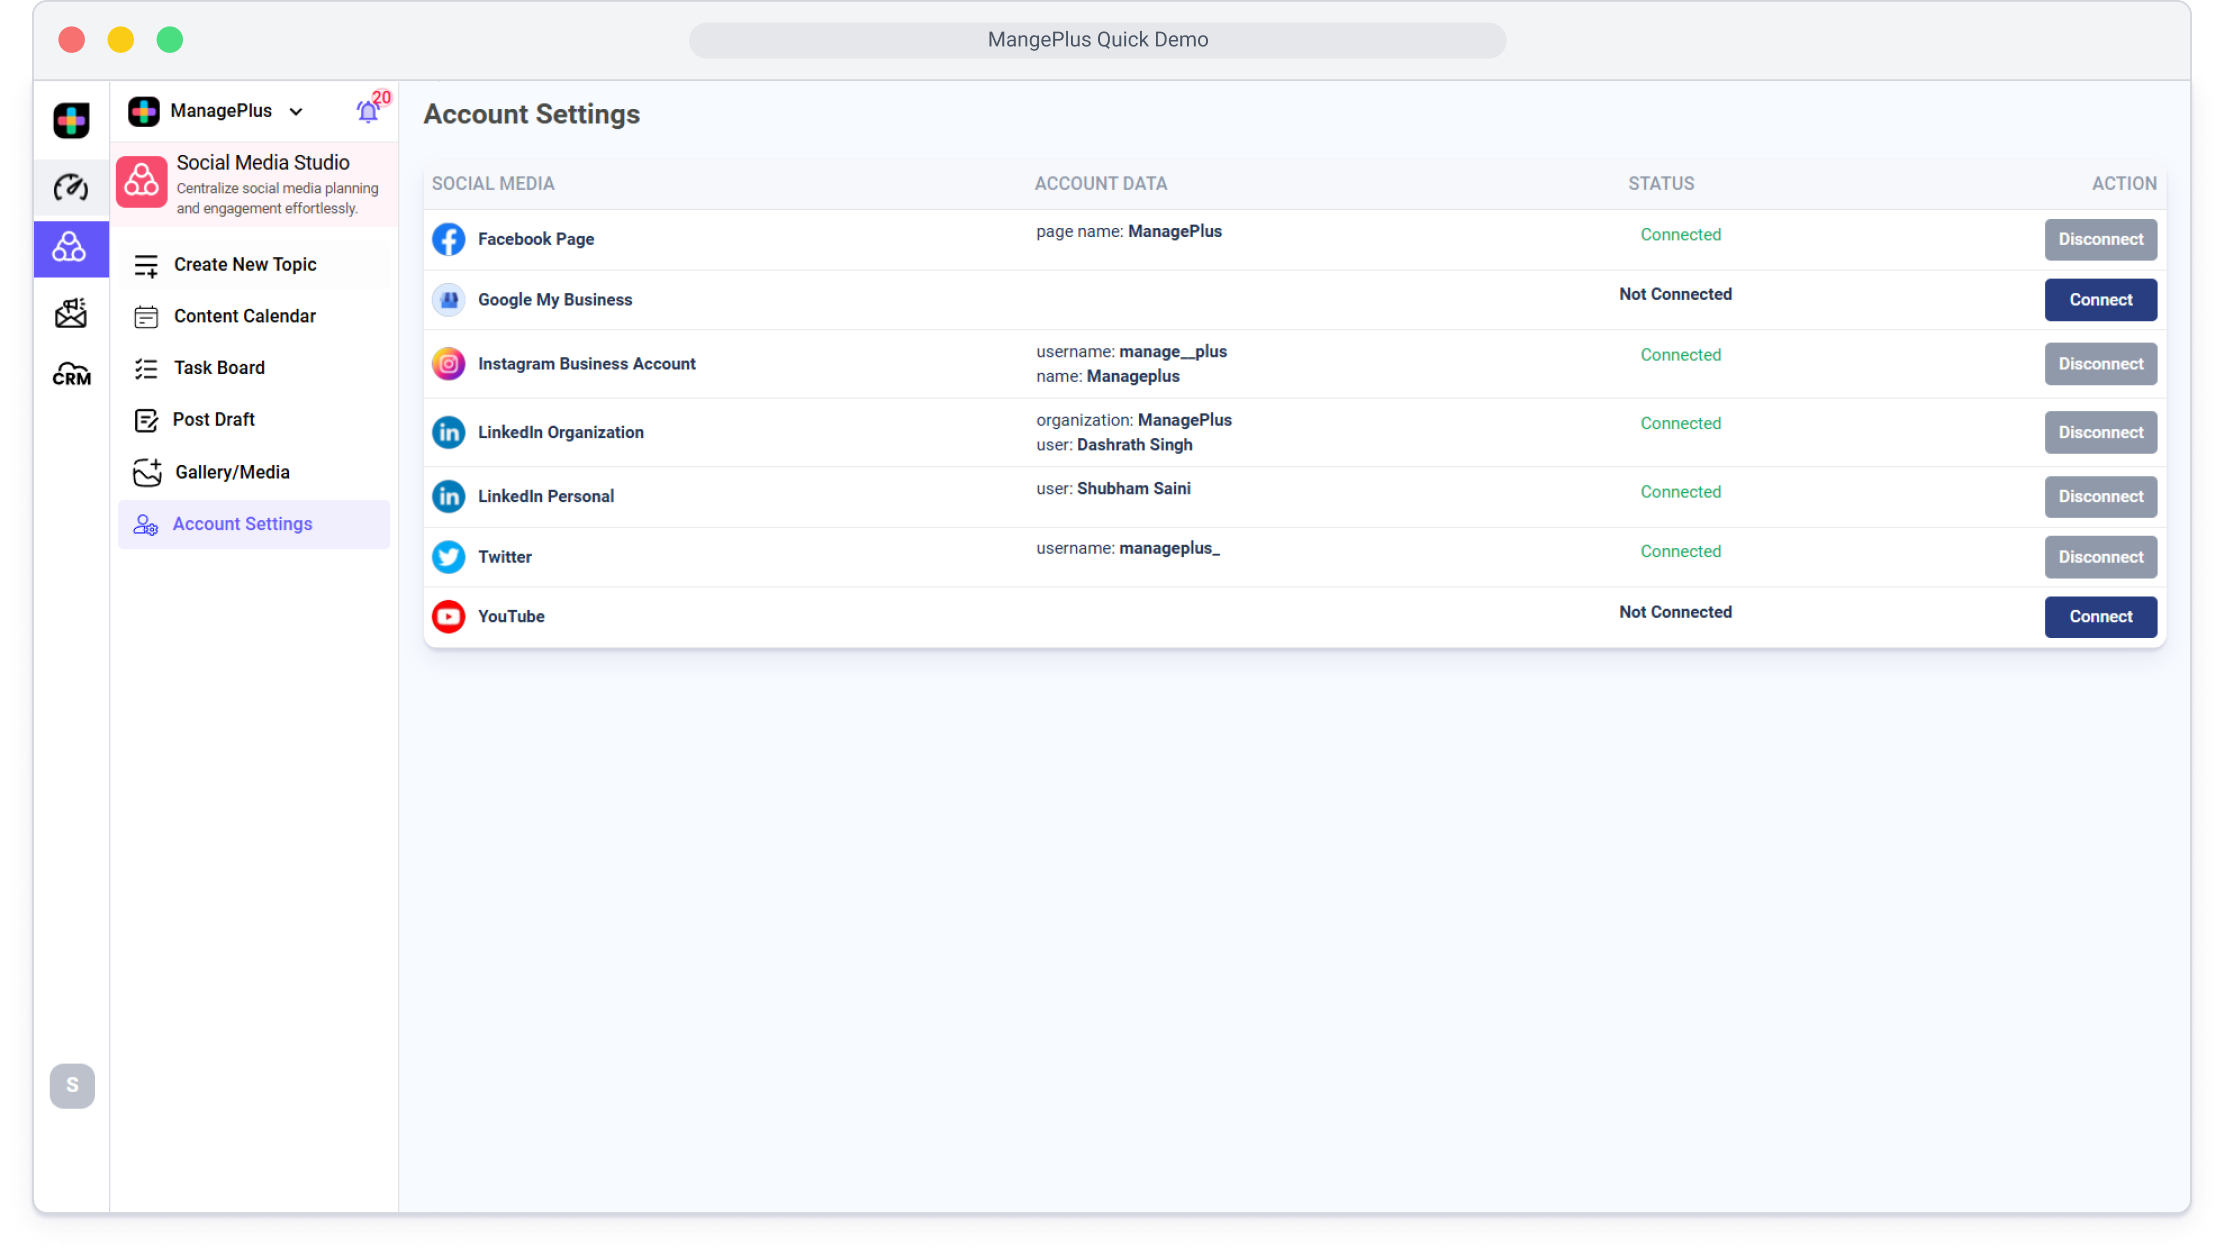This screenshot has height=1252, width=2222.
Task: Open the Social Media Studio sidebar icon
Action: [70, 247]
